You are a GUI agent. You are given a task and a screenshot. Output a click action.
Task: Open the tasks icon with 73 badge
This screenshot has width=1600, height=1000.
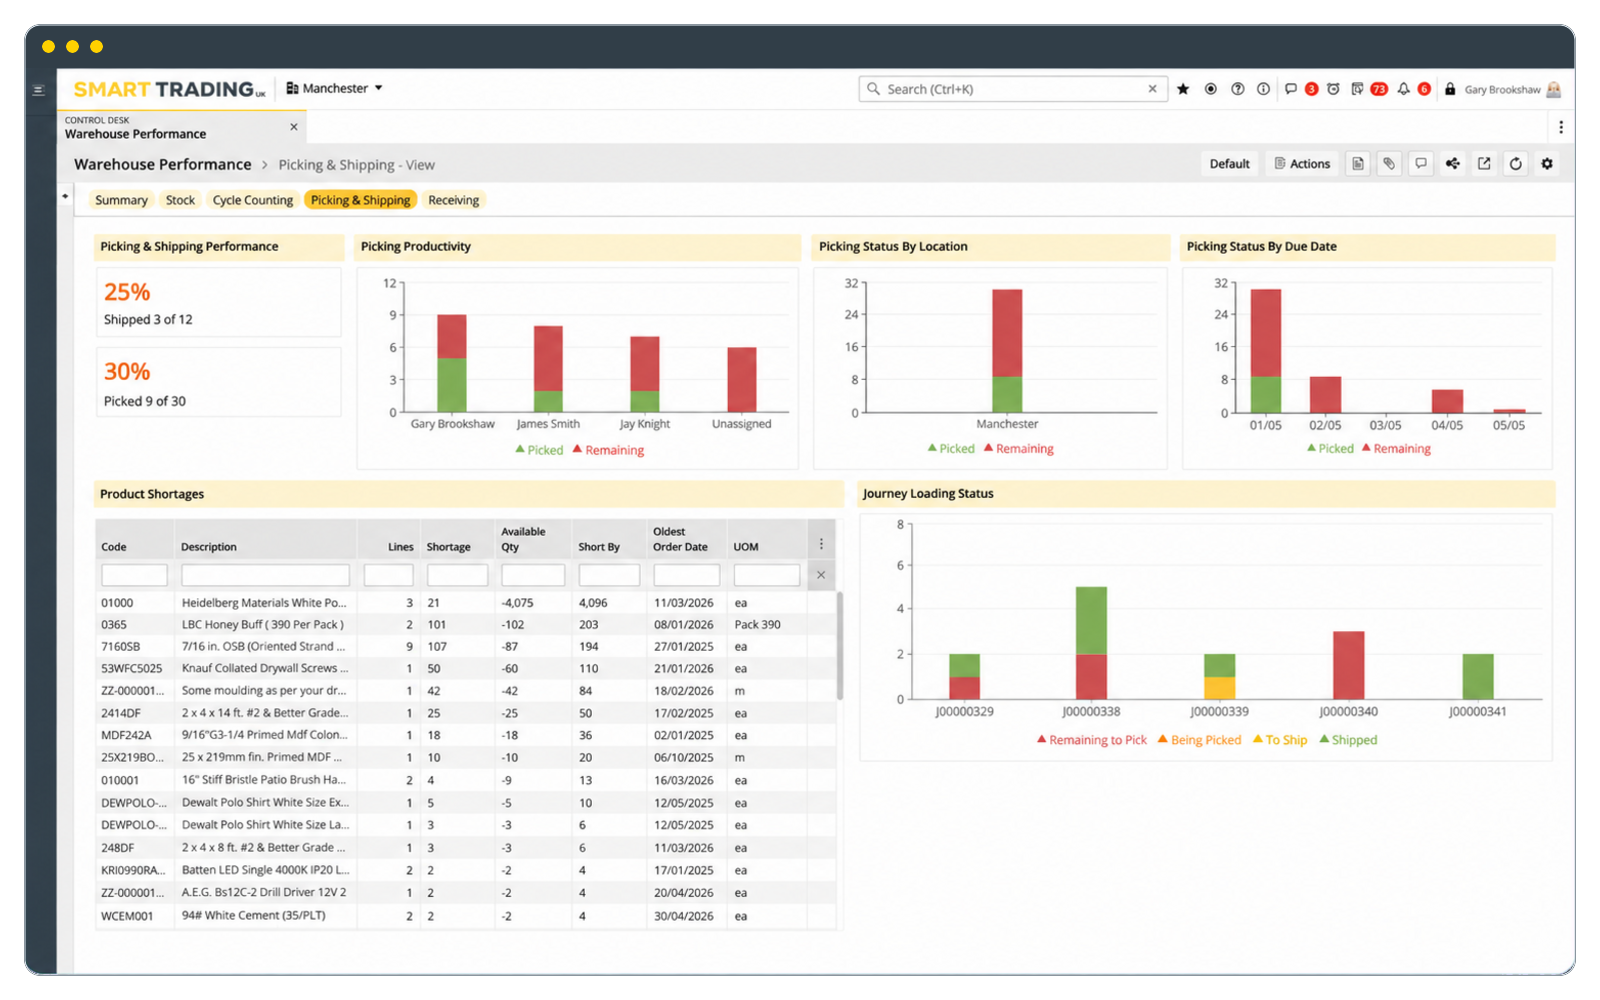(x=1357, y=89)
